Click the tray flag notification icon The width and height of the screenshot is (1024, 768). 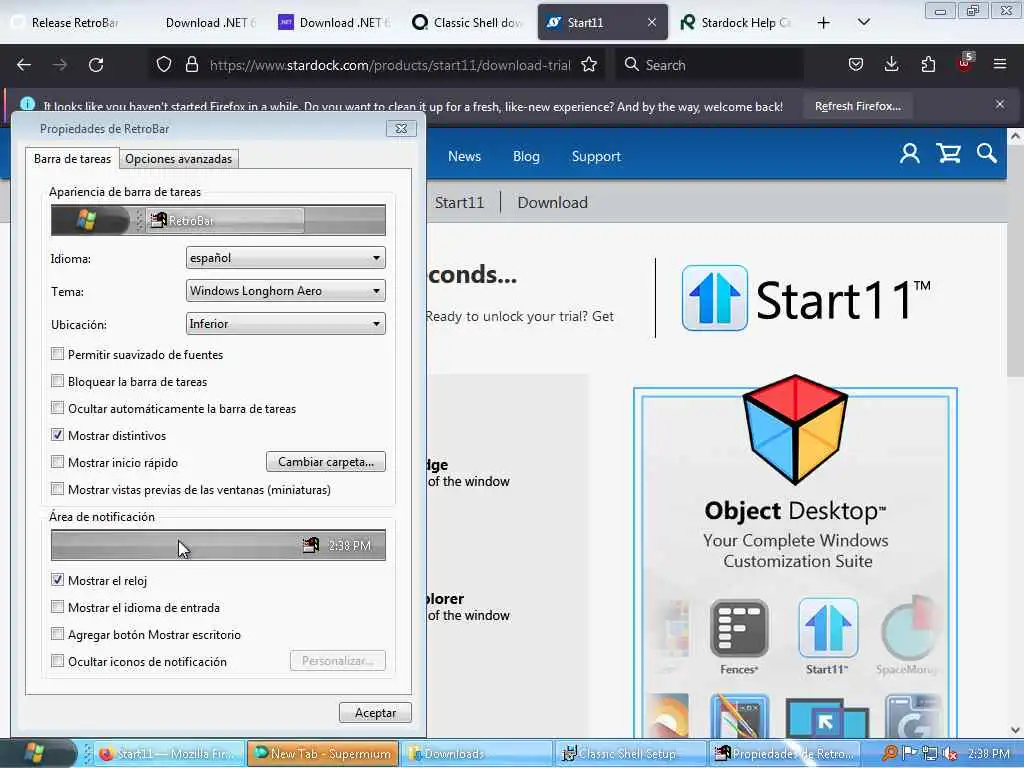pyautogui.click(x=909, y=753)
